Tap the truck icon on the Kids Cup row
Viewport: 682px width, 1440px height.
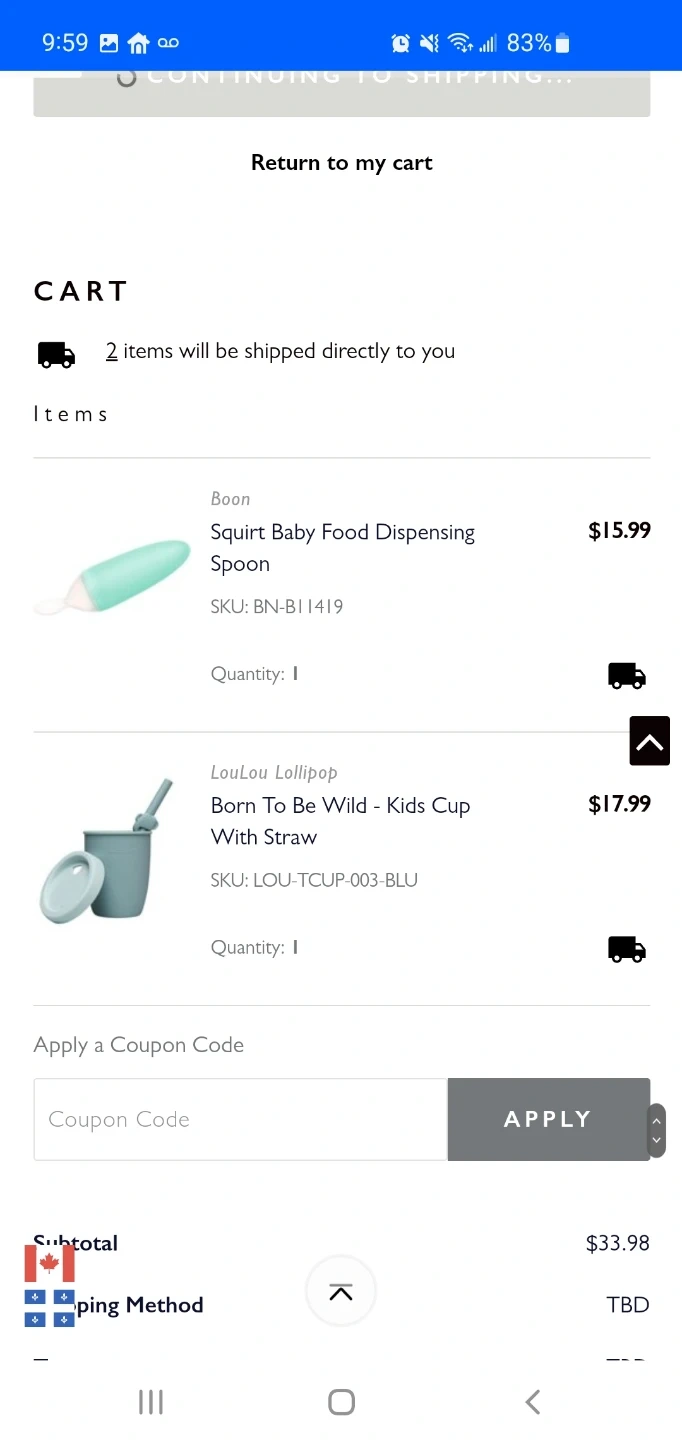click(627, 949)
